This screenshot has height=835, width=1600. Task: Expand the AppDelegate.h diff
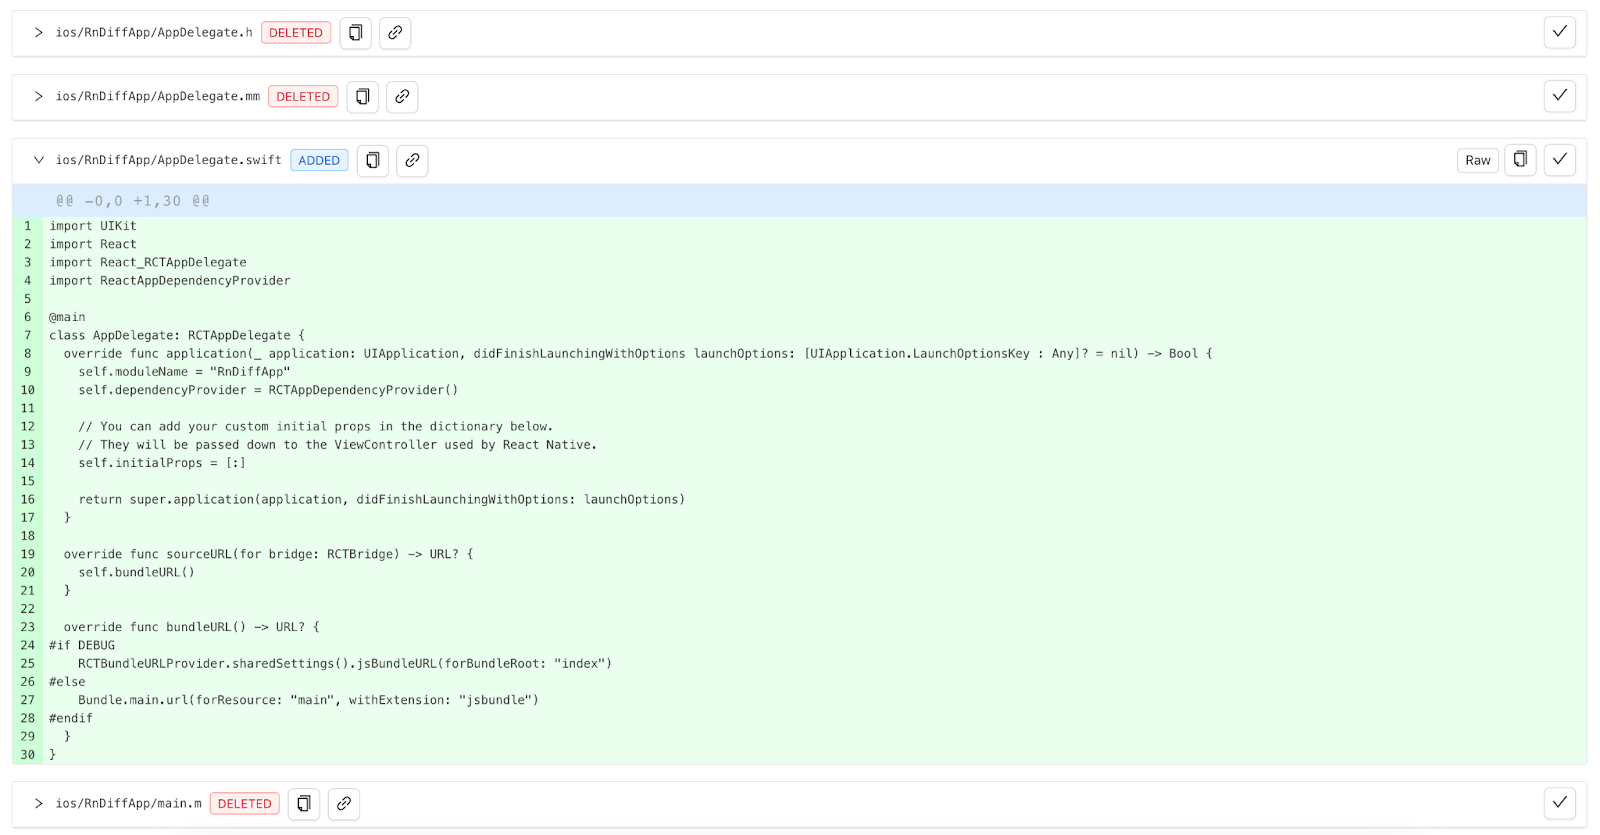(x=38, y=33)
